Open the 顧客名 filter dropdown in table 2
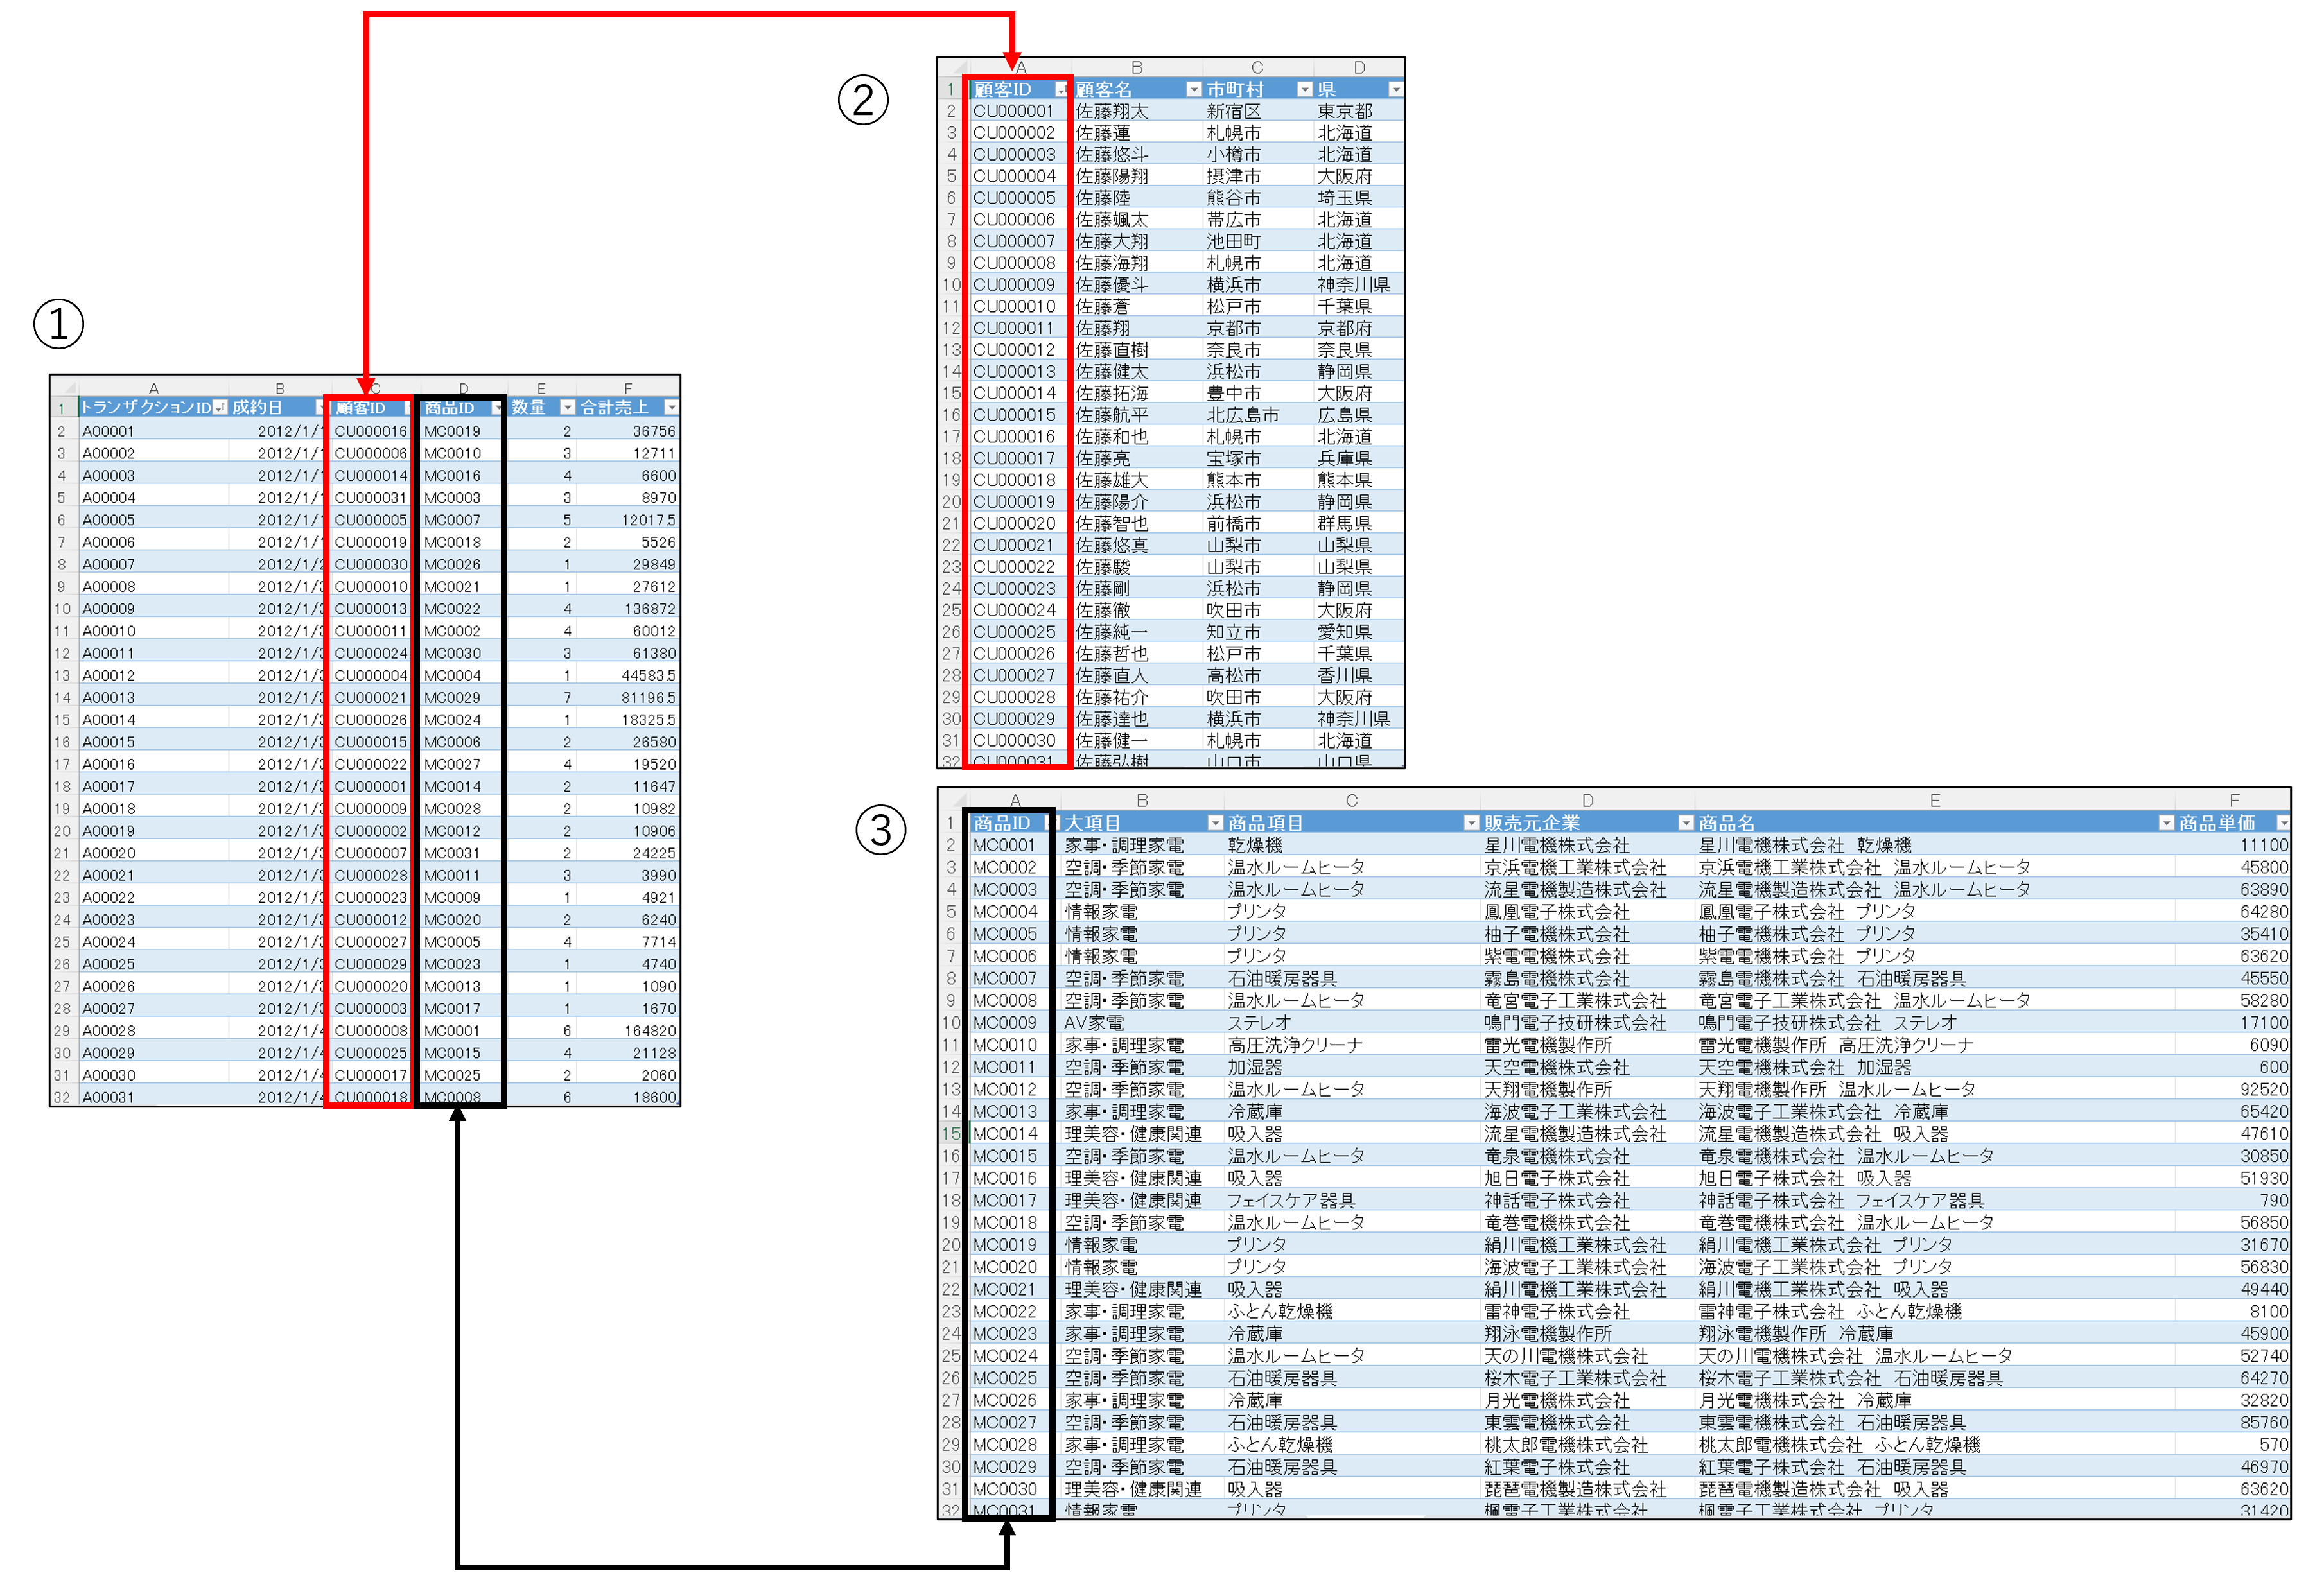 pyautogui.click(x=1193, y=90)
